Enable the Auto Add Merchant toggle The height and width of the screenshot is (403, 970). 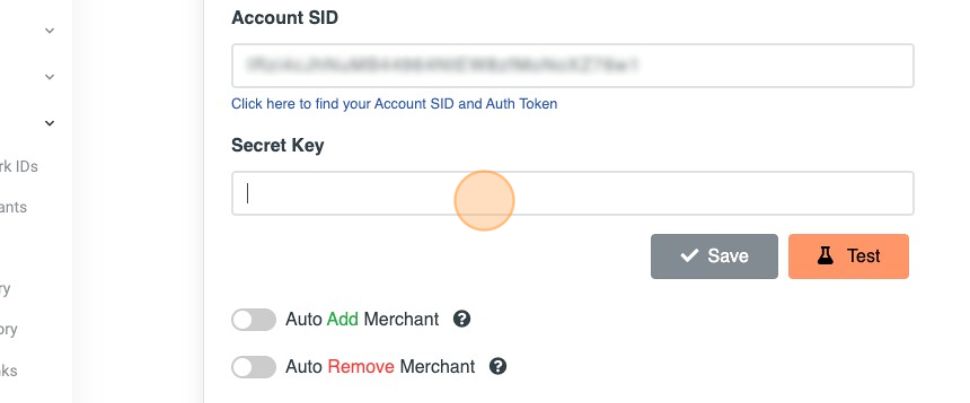pyautogui.click(x=253, y=319)
